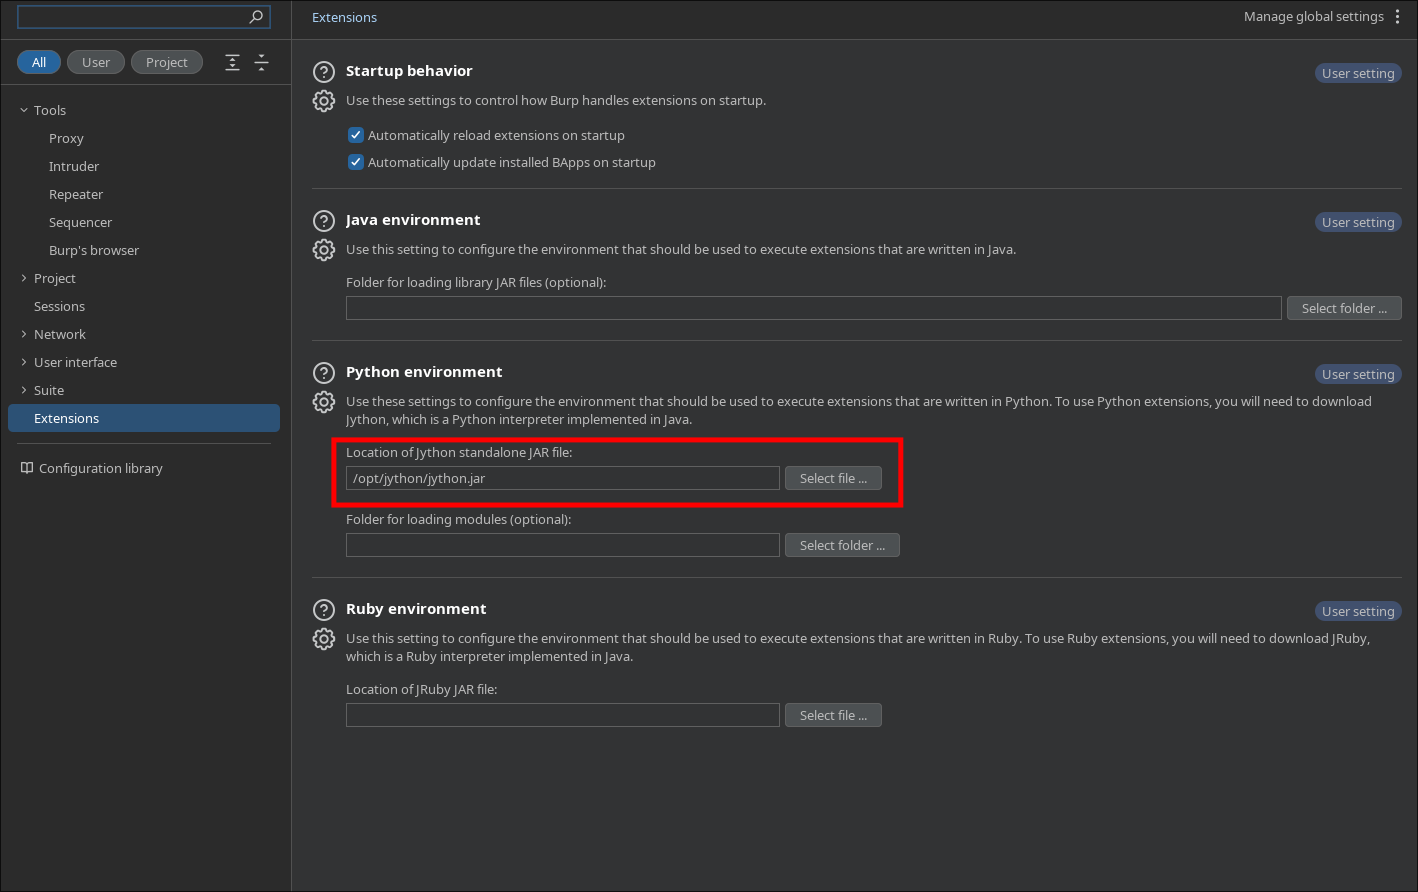Open gear options for Python environment

tap(324, 402)
